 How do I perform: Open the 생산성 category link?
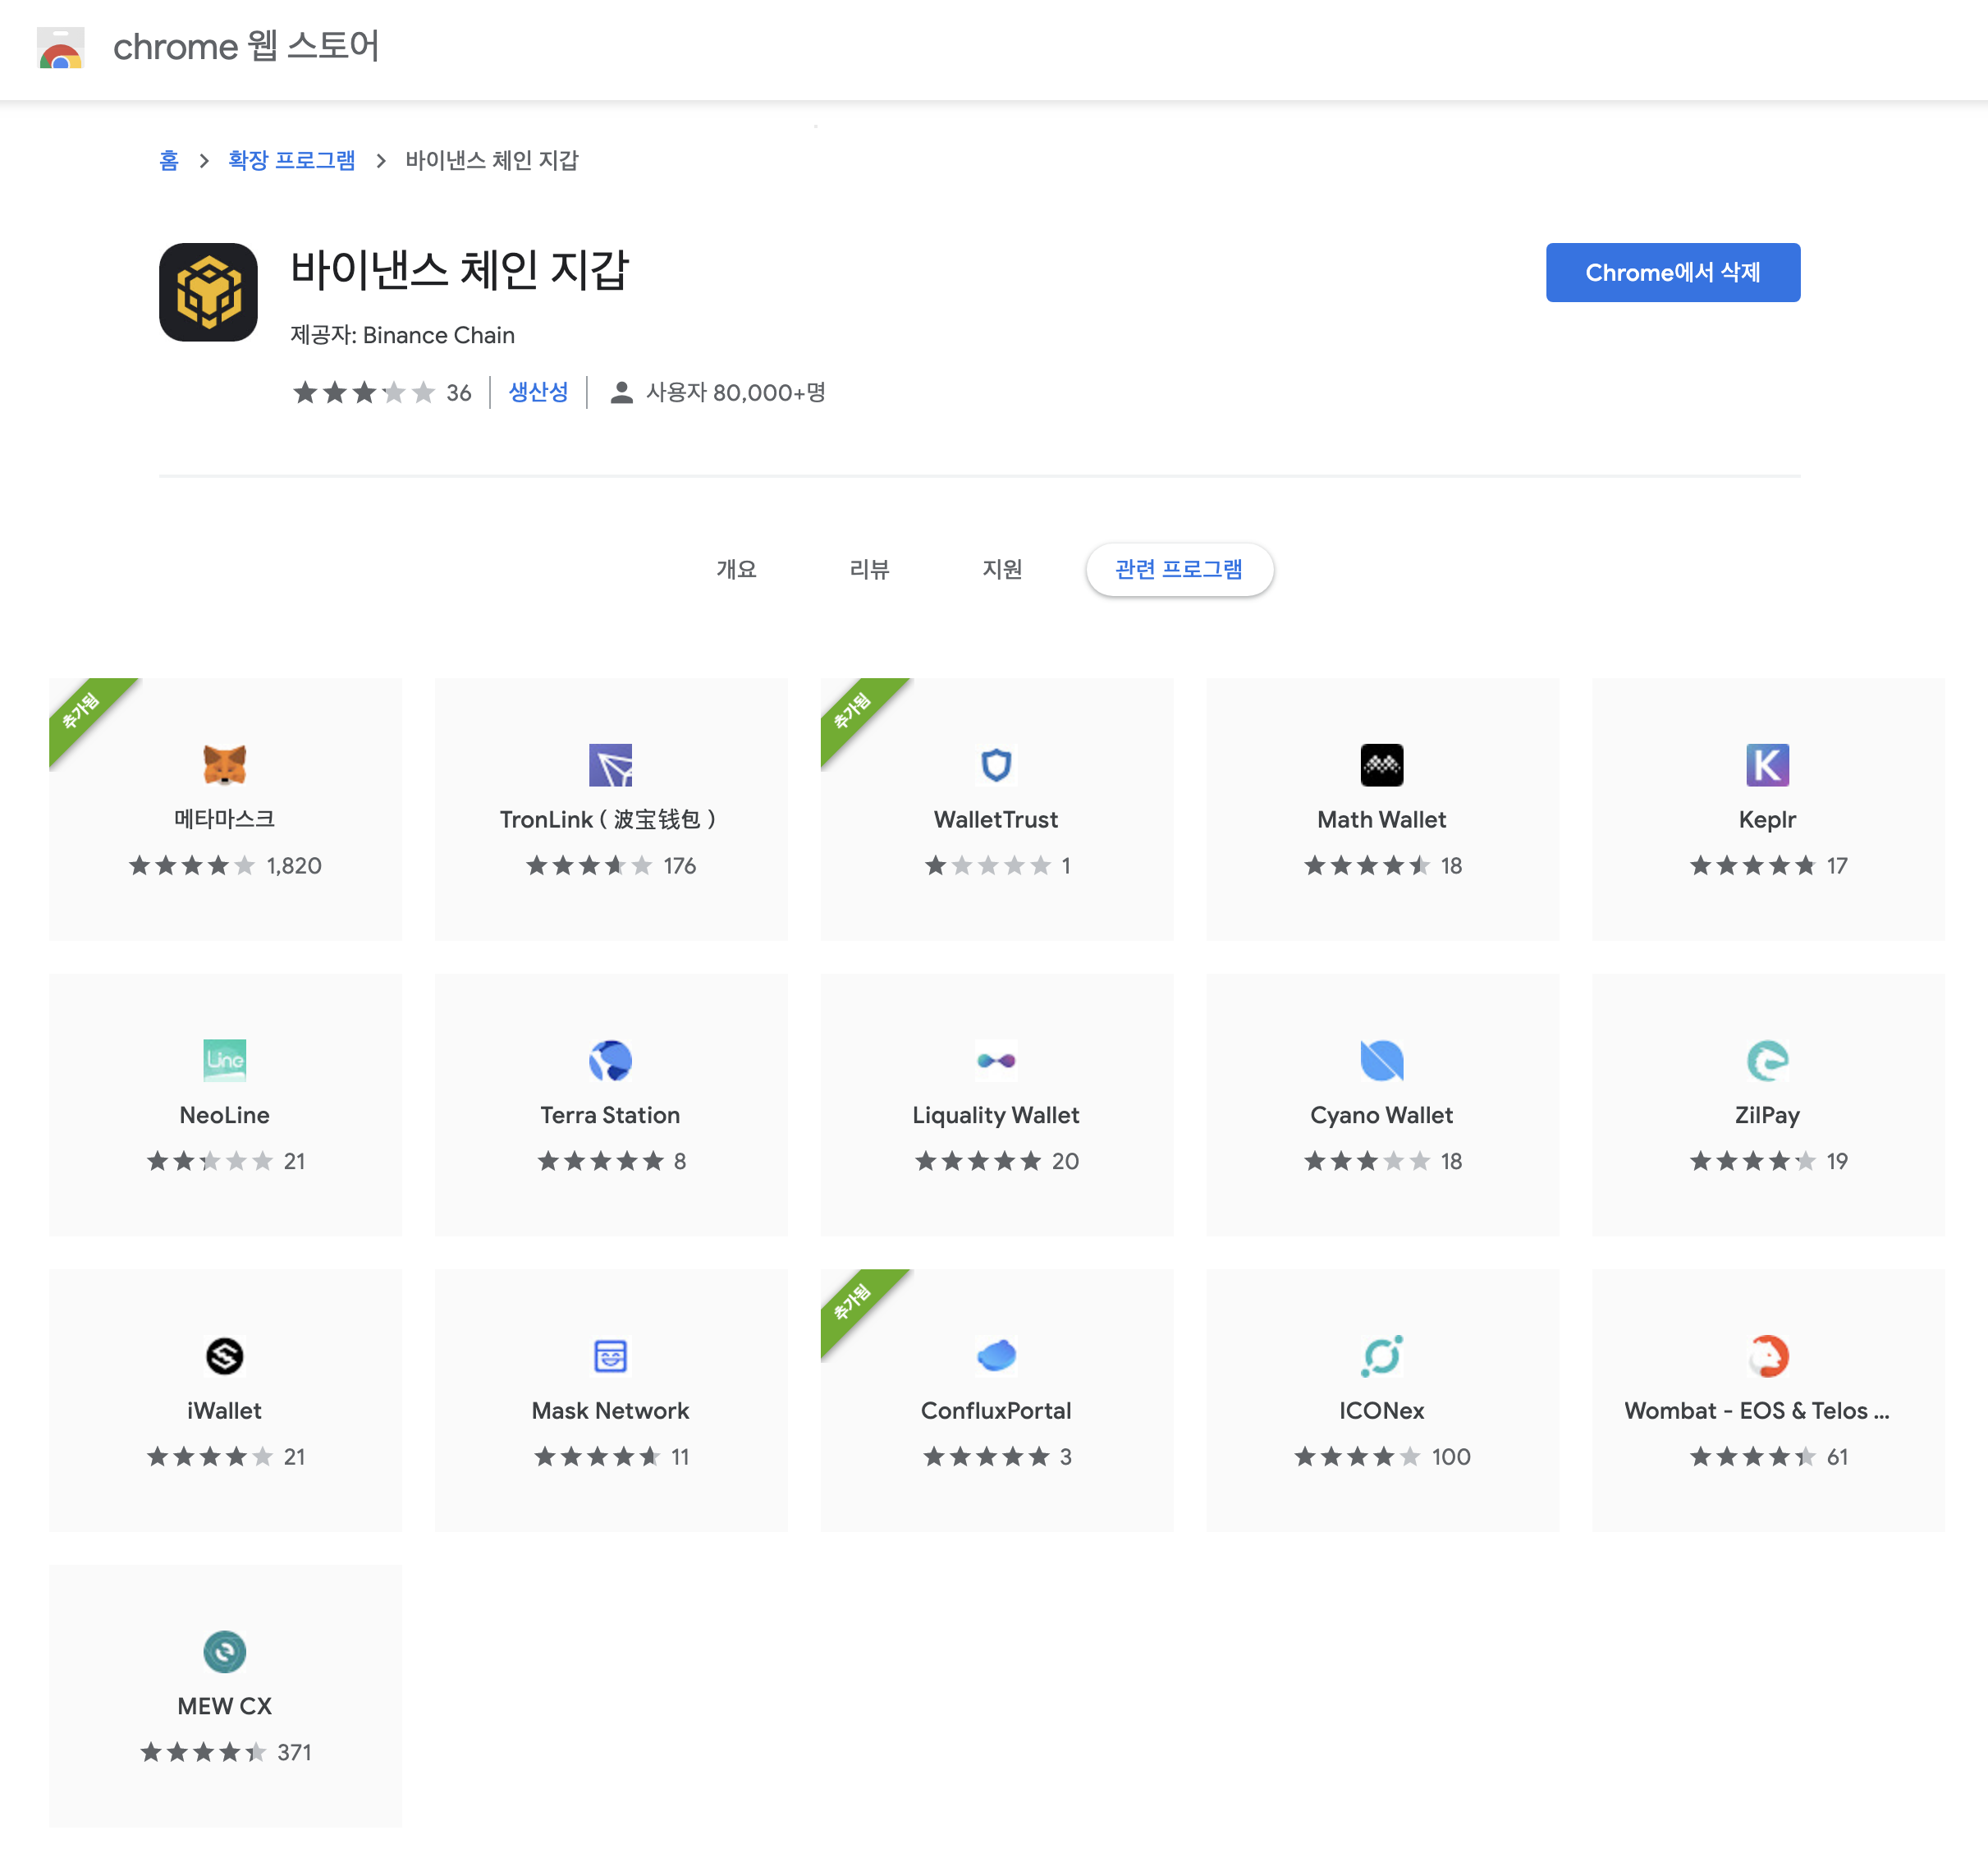[x=538, y=392]
